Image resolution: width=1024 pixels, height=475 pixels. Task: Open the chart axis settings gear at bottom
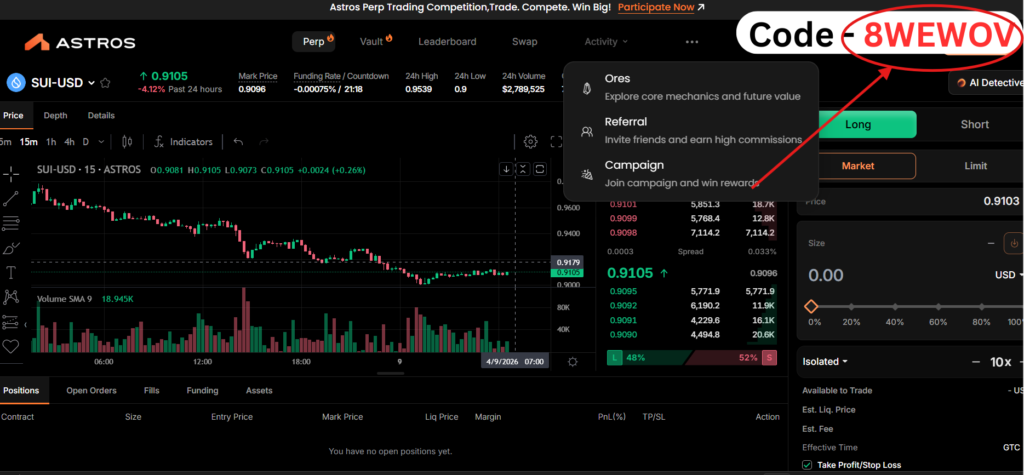[573, 361]
